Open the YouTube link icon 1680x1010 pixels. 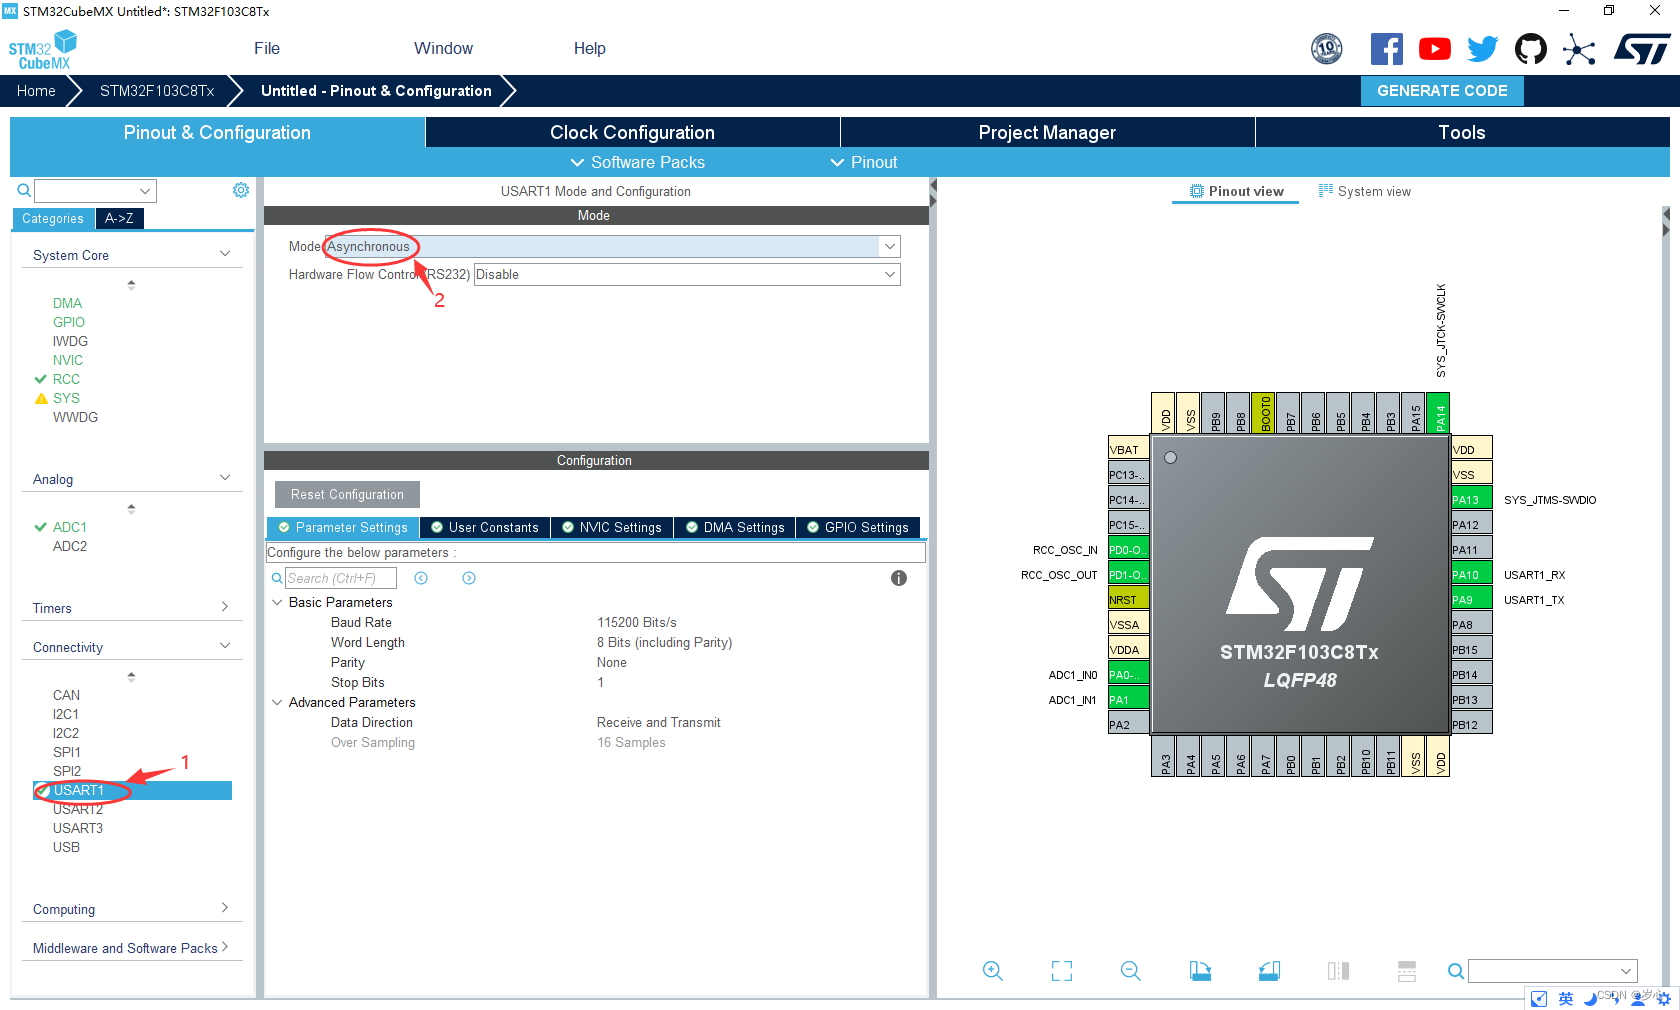pos(1434,49)
